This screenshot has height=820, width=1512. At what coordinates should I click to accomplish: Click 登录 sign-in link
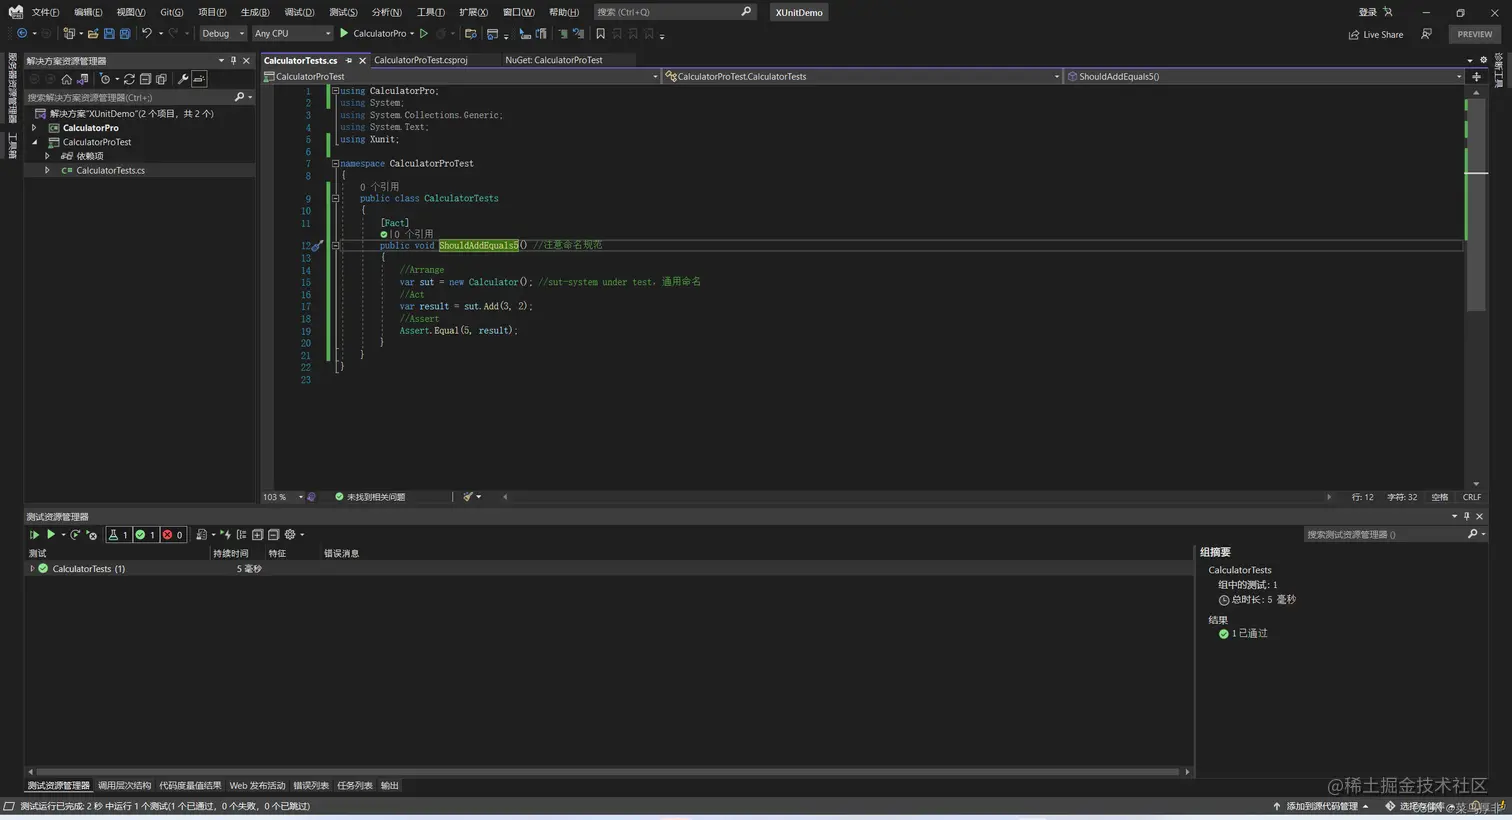[x=1367, y=12]
